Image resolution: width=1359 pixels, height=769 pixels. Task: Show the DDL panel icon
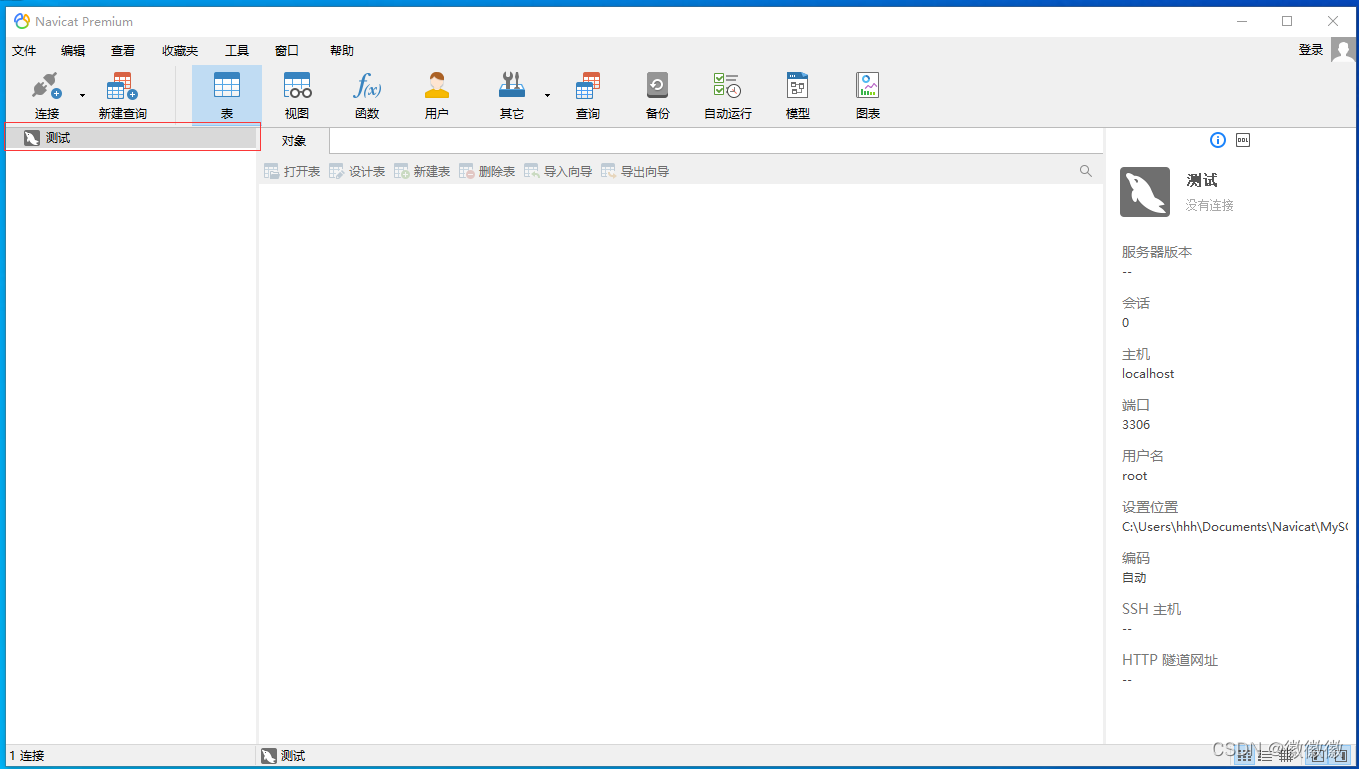pos(1243,140)
